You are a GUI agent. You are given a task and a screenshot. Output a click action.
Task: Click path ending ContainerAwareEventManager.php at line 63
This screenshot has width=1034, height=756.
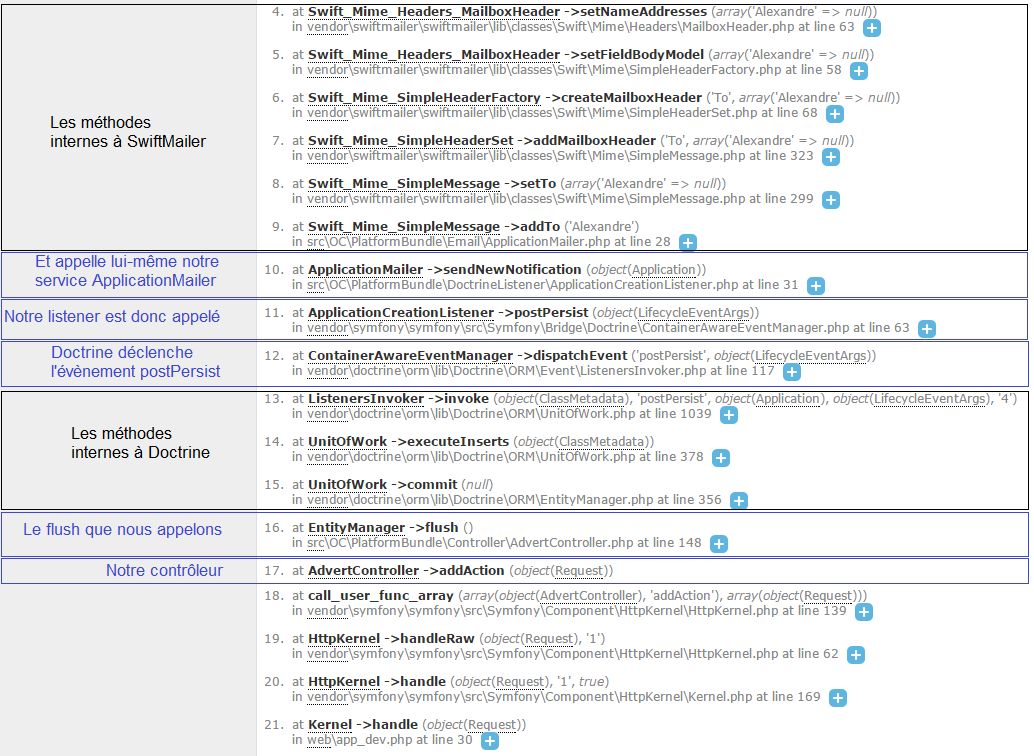[578, 327]
